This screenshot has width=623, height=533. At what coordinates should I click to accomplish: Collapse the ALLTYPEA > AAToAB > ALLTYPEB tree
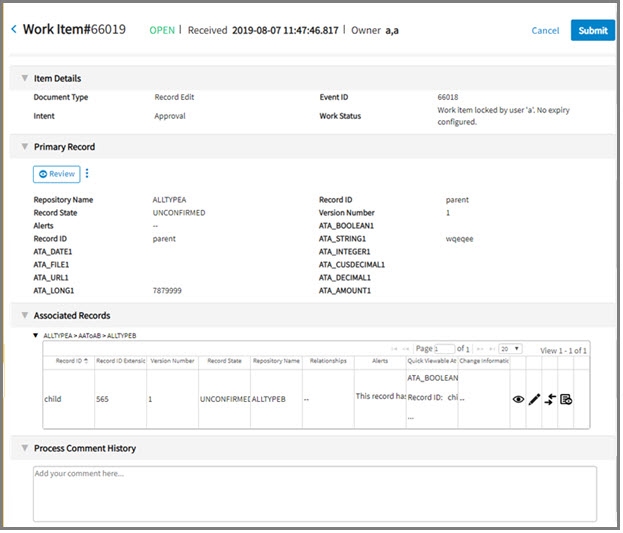click(37, 335)
